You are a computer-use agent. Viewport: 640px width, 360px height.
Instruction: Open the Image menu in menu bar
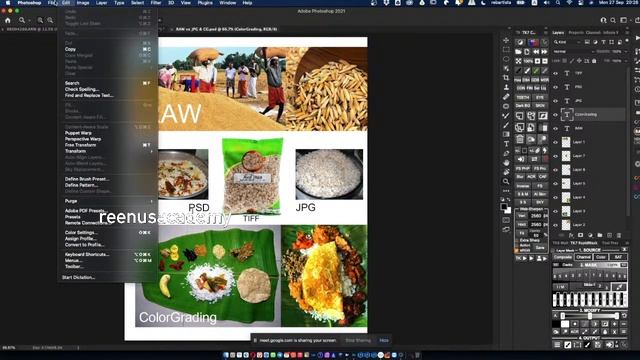83,3
